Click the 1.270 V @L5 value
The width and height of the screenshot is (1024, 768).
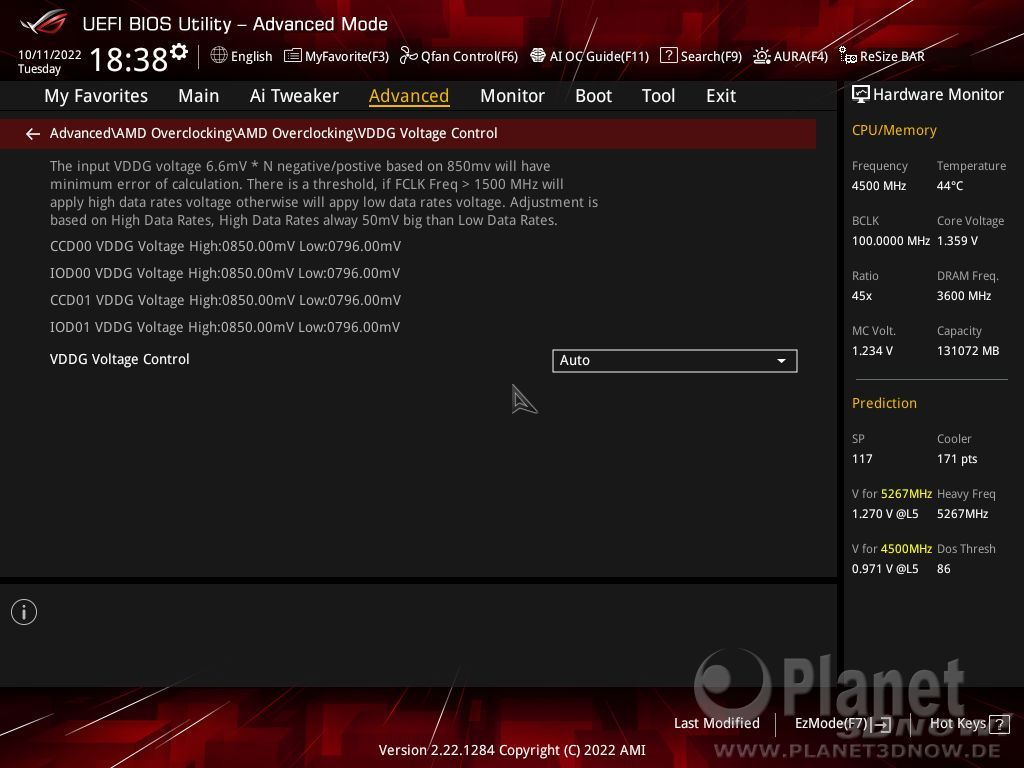click(x=885, y=514)
